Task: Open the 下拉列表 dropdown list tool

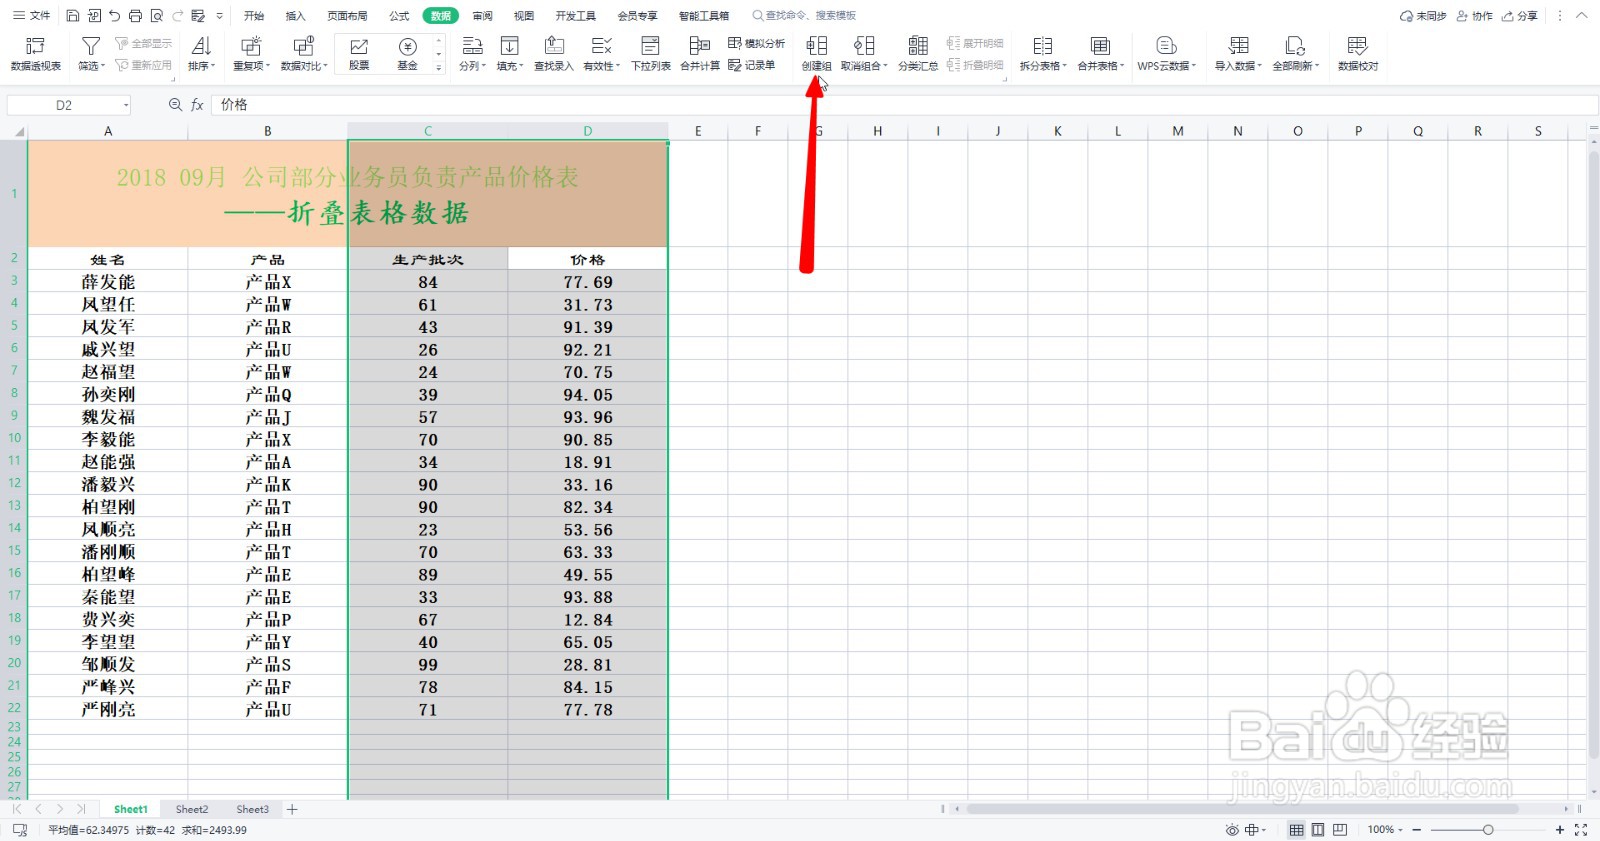Action: 650,54
